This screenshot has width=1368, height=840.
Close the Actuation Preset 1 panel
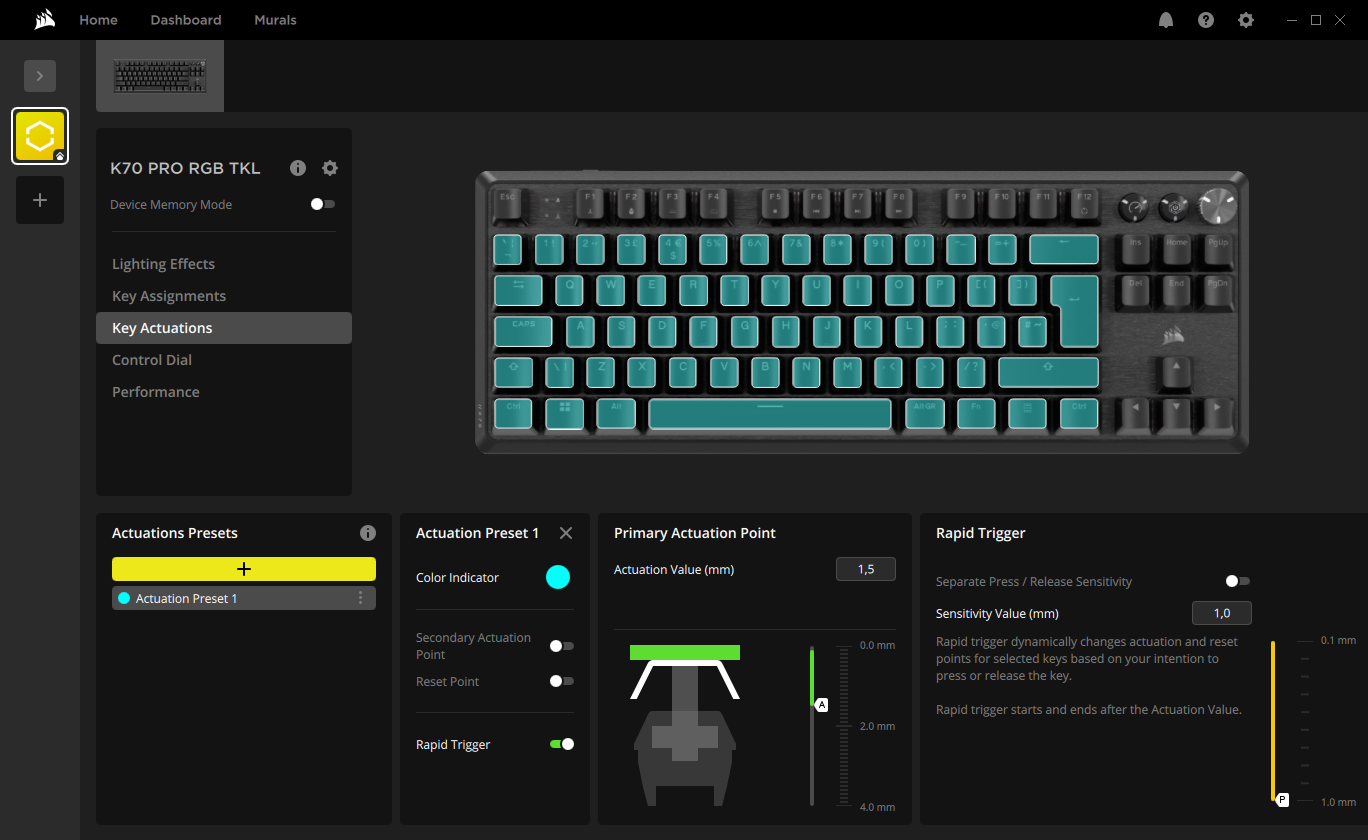[x=566, y=533]
